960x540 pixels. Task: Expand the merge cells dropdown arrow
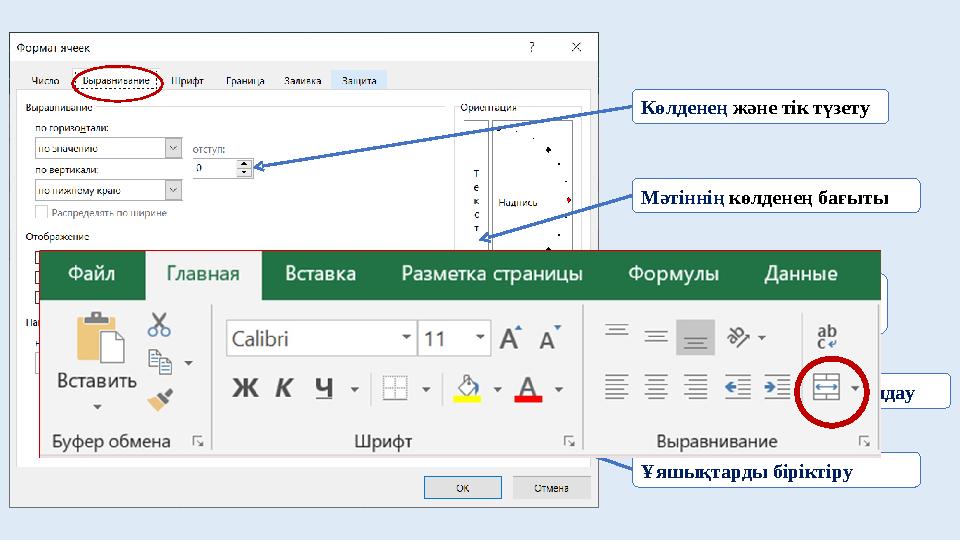(x=855, y=388)
